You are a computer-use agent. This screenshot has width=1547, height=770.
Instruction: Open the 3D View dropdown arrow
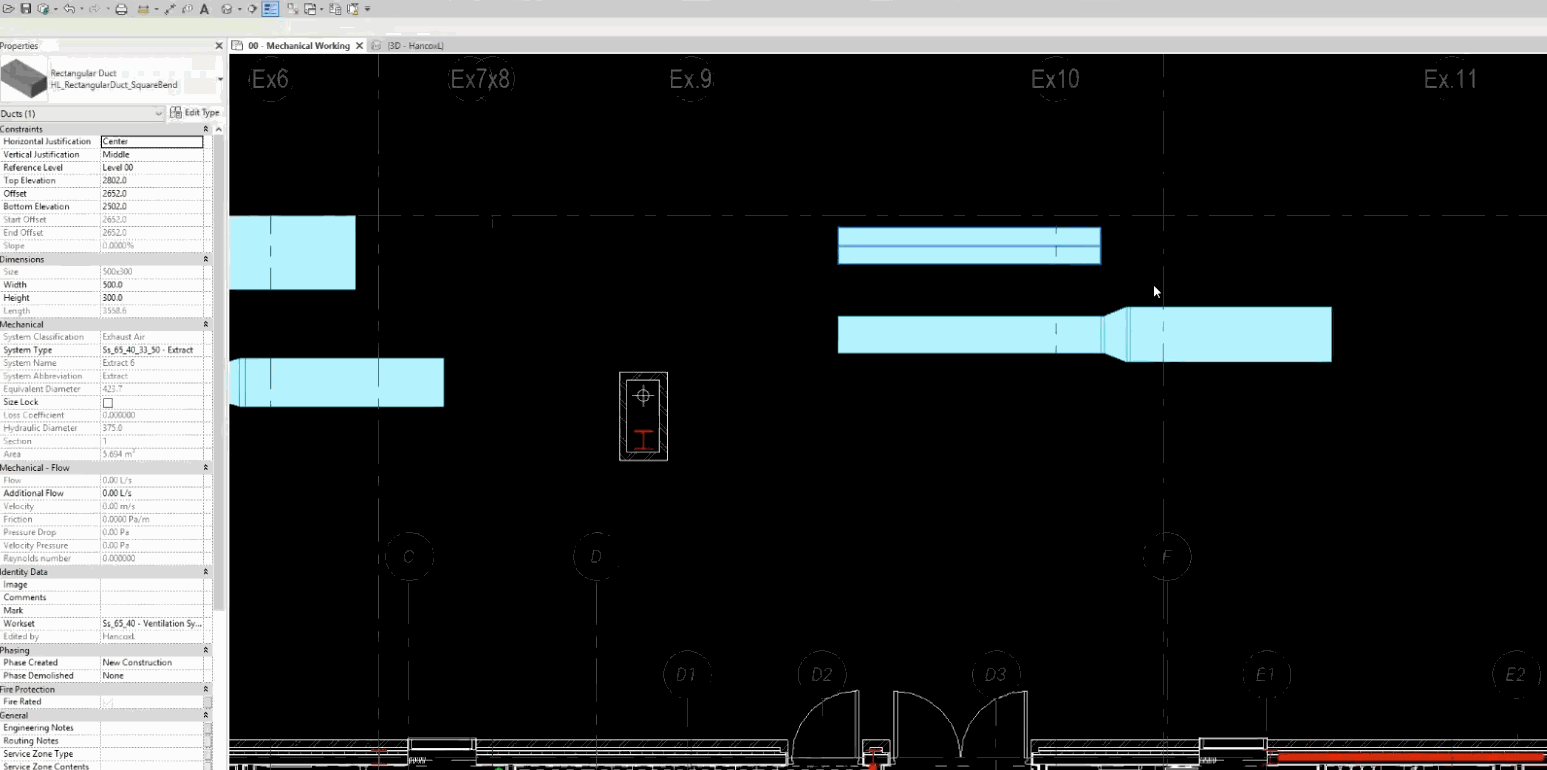(239, 10)
